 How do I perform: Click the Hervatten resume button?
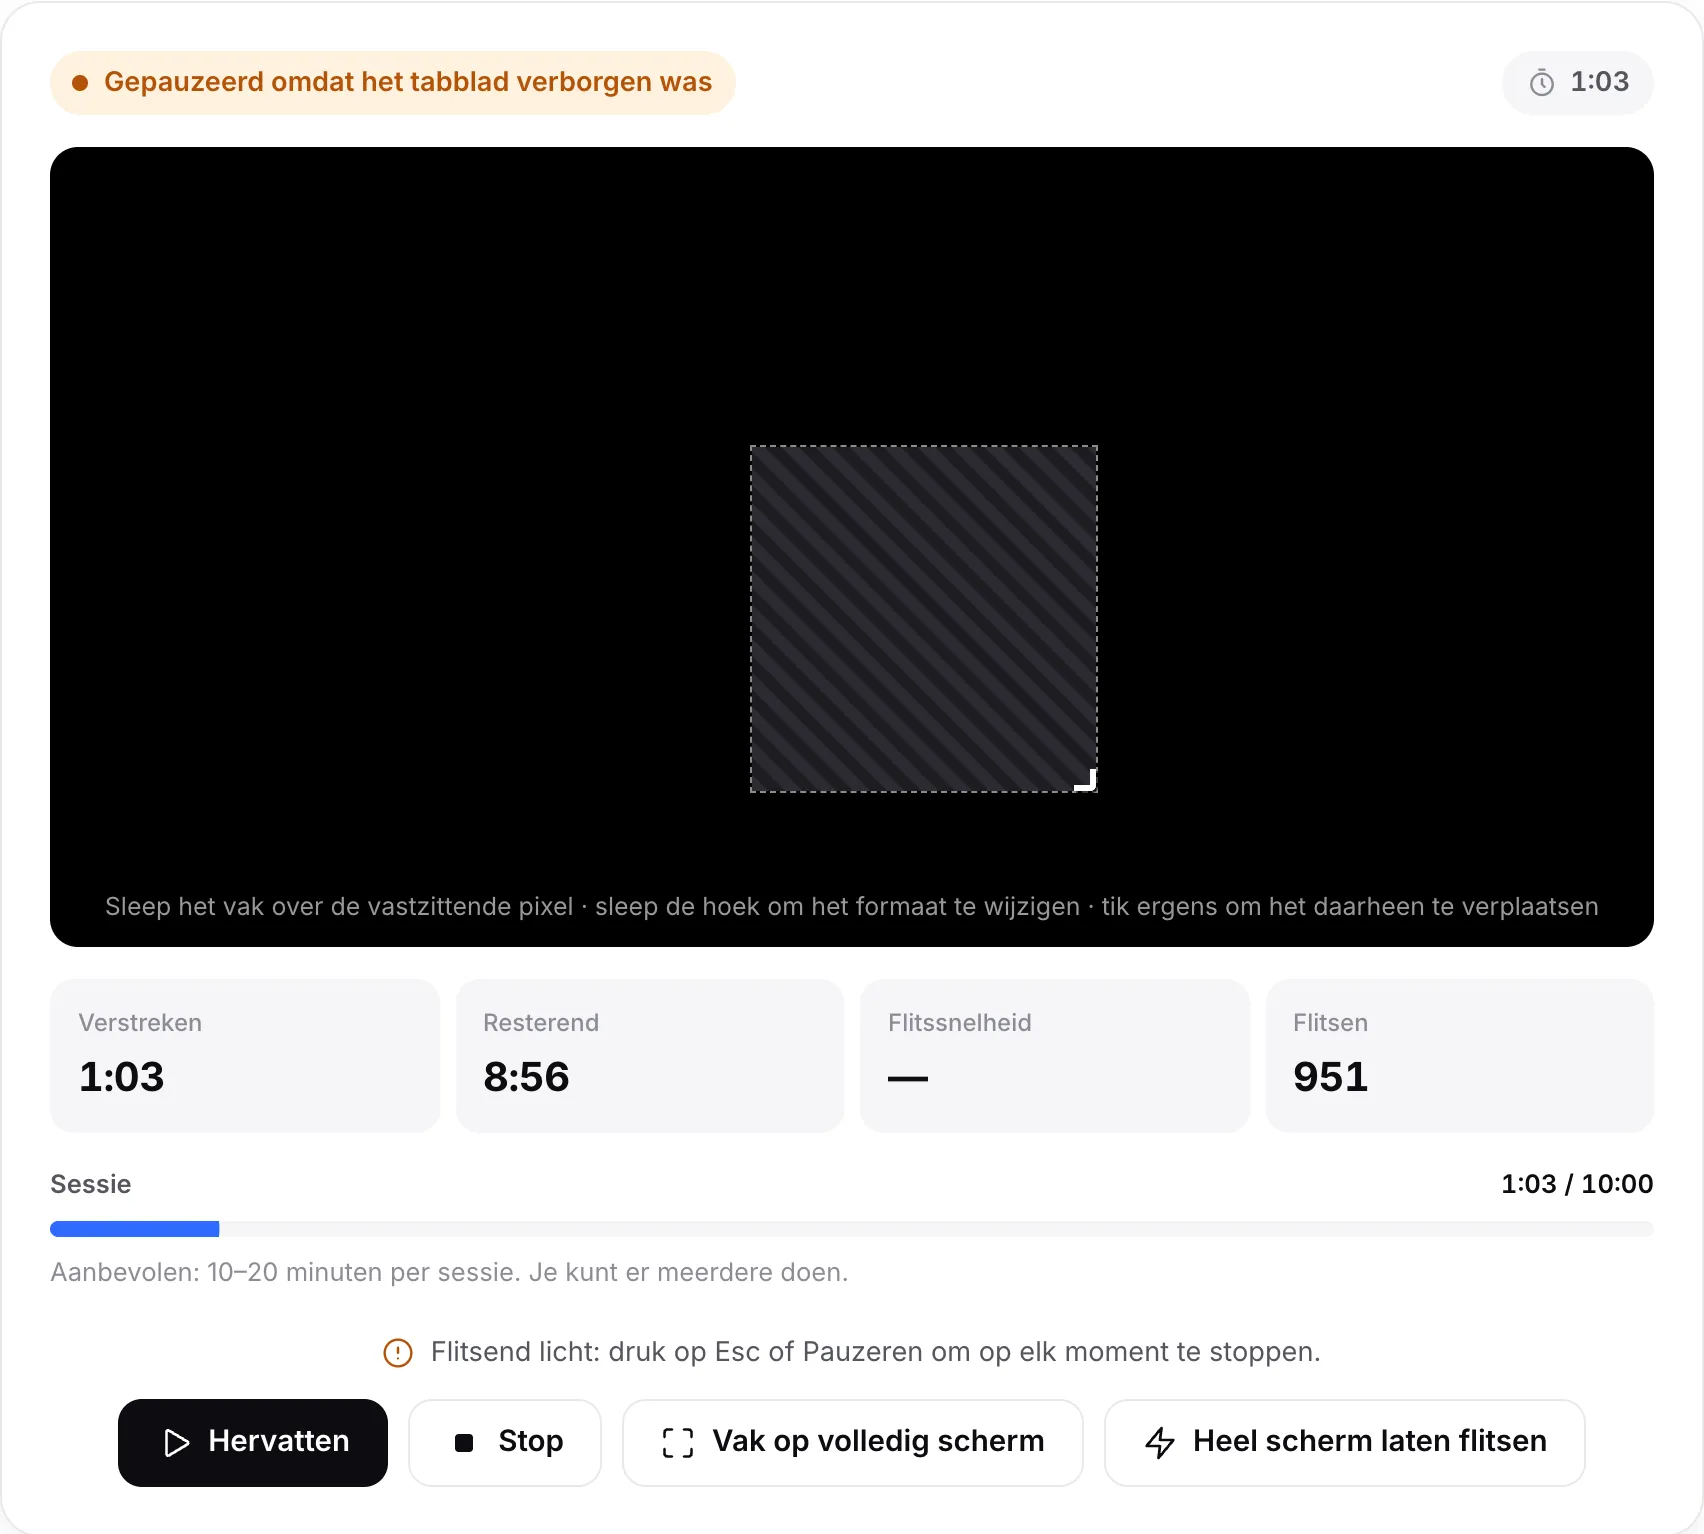point(253,1442)
